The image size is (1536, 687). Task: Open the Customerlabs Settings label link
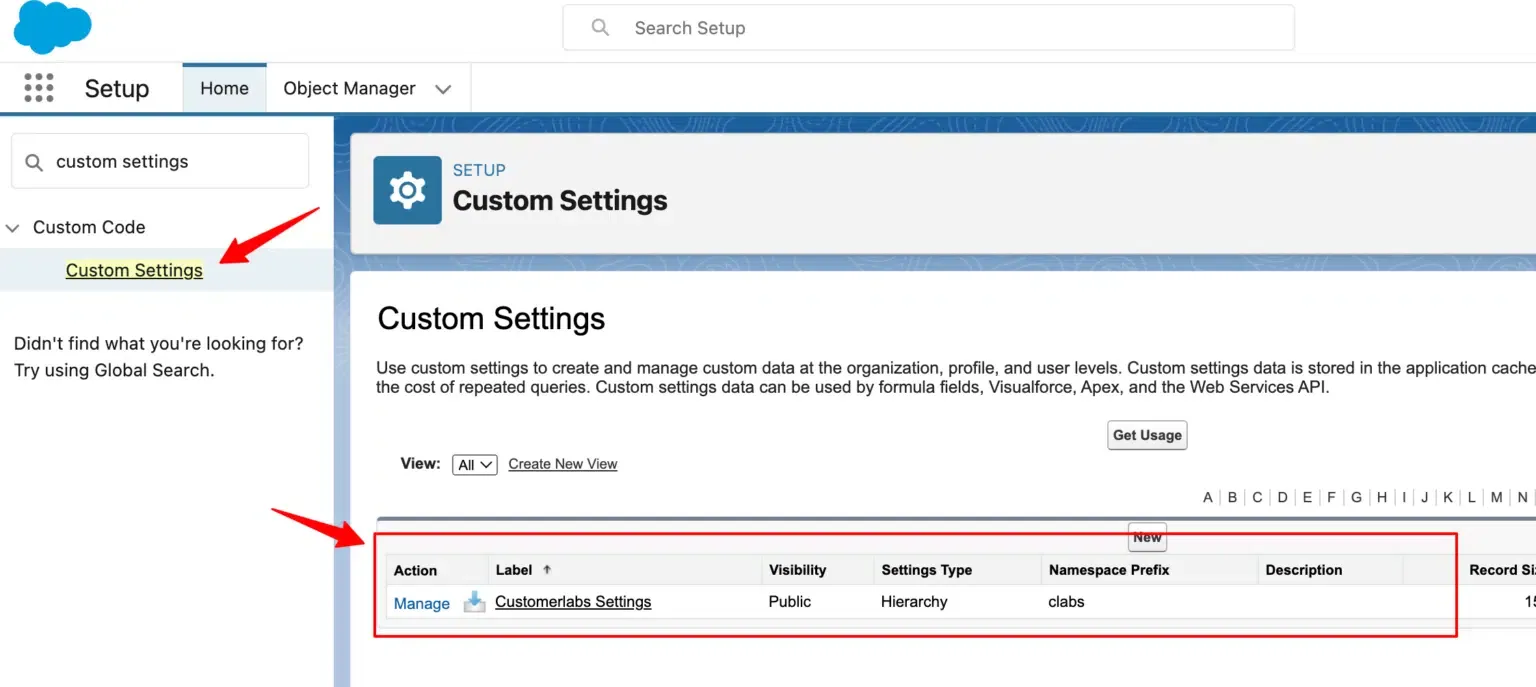tap(573, 602)
